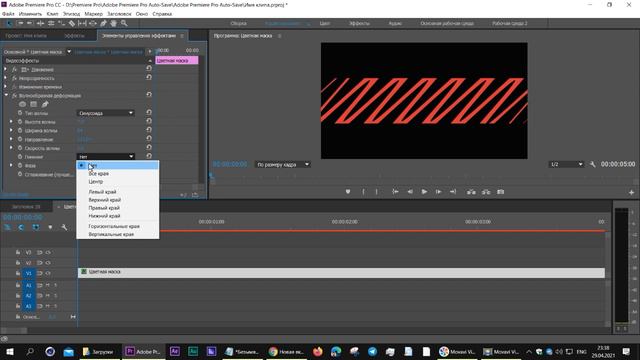Play the program monitor preview
The image size is (640, 360).
pyautogui.click(x=424, y=192)
